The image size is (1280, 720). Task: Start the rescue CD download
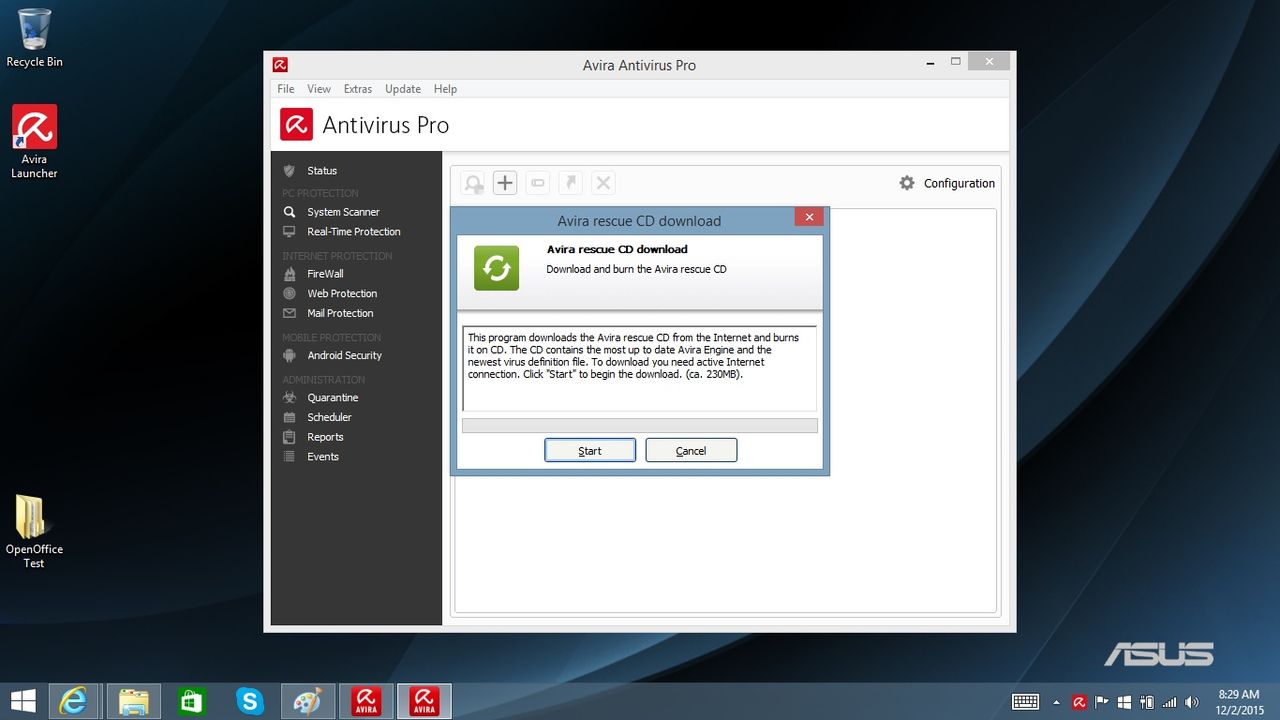tap(590, 451)
